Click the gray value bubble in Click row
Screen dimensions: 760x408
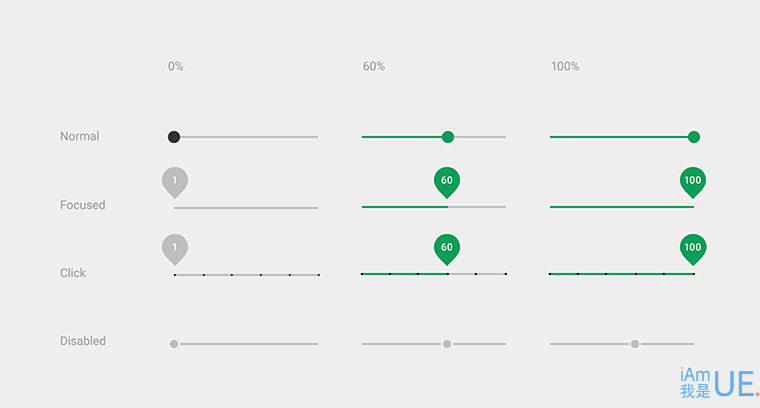coord(175,250)
